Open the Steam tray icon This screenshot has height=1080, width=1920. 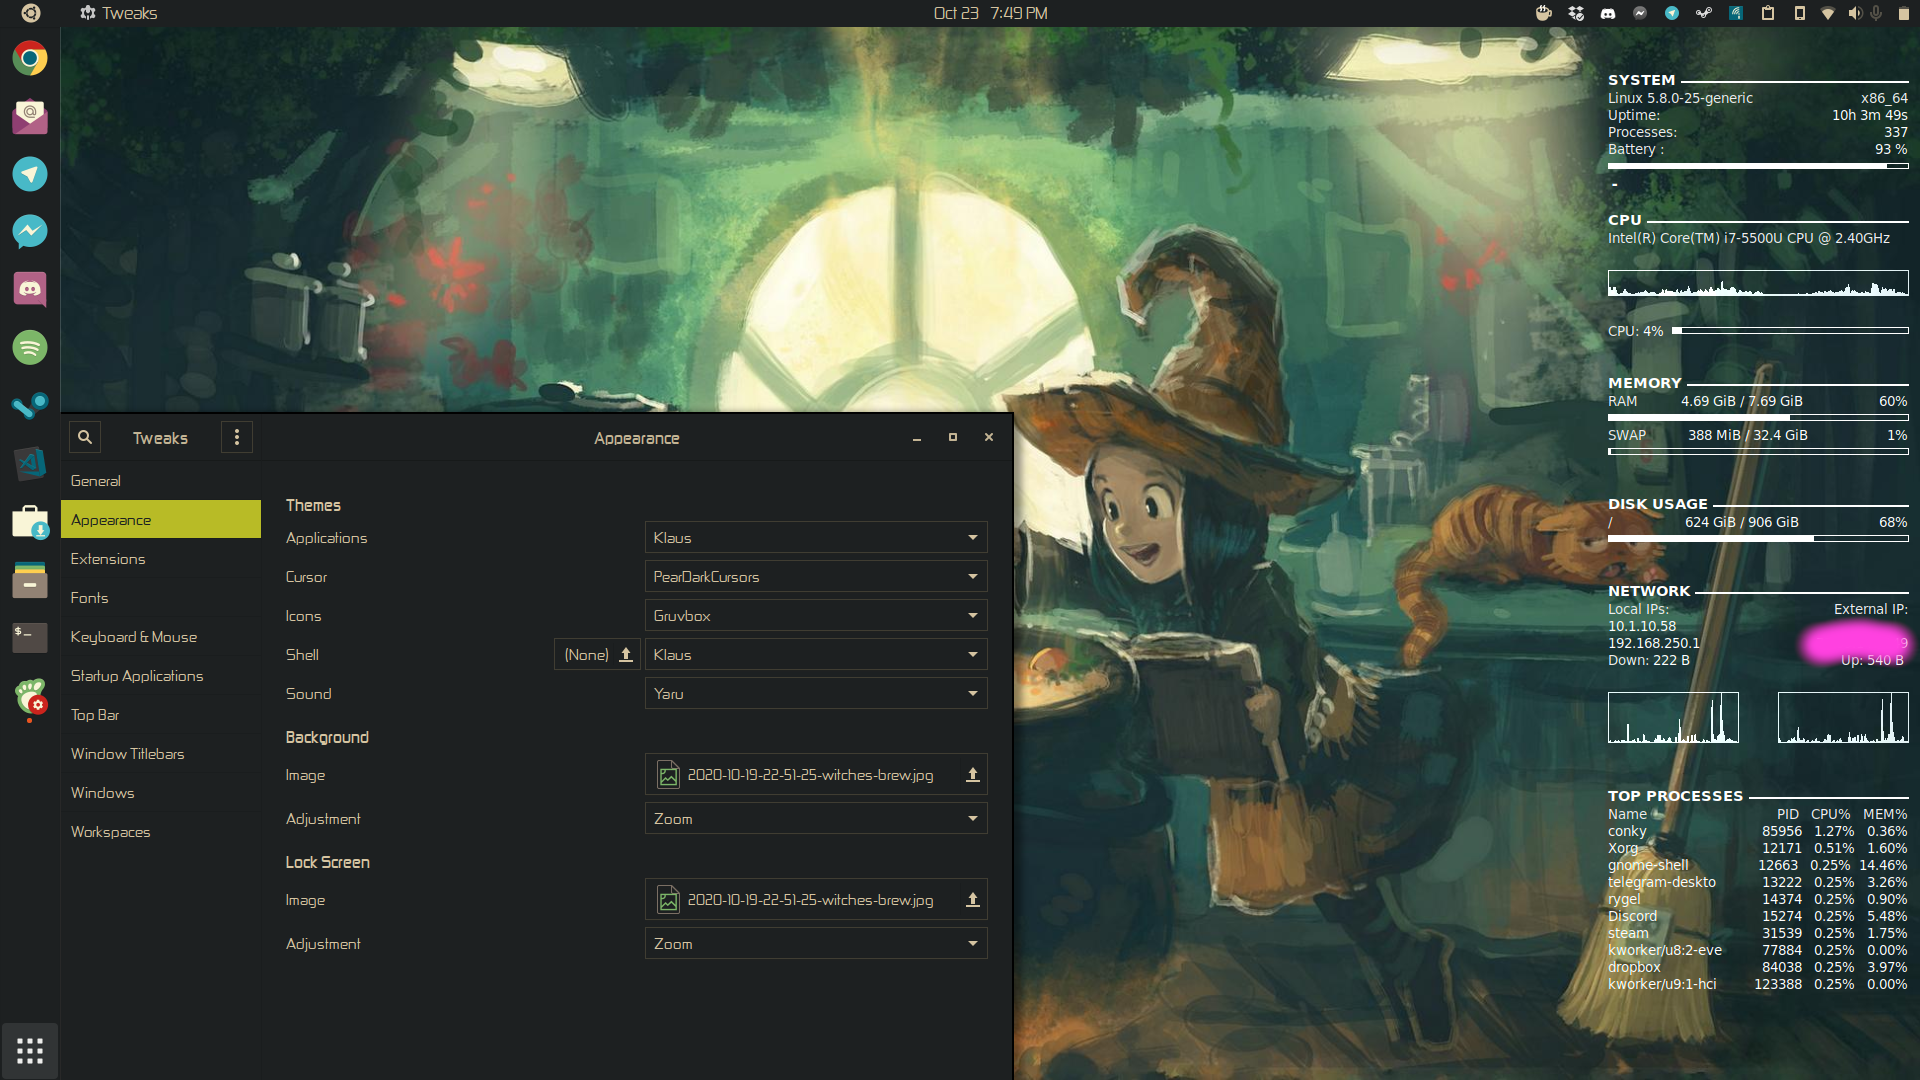coord(1704,13)
